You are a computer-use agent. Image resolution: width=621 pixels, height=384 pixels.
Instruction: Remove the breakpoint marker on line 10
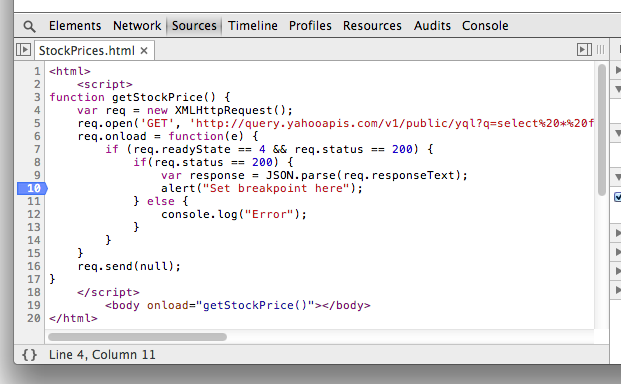32,188
